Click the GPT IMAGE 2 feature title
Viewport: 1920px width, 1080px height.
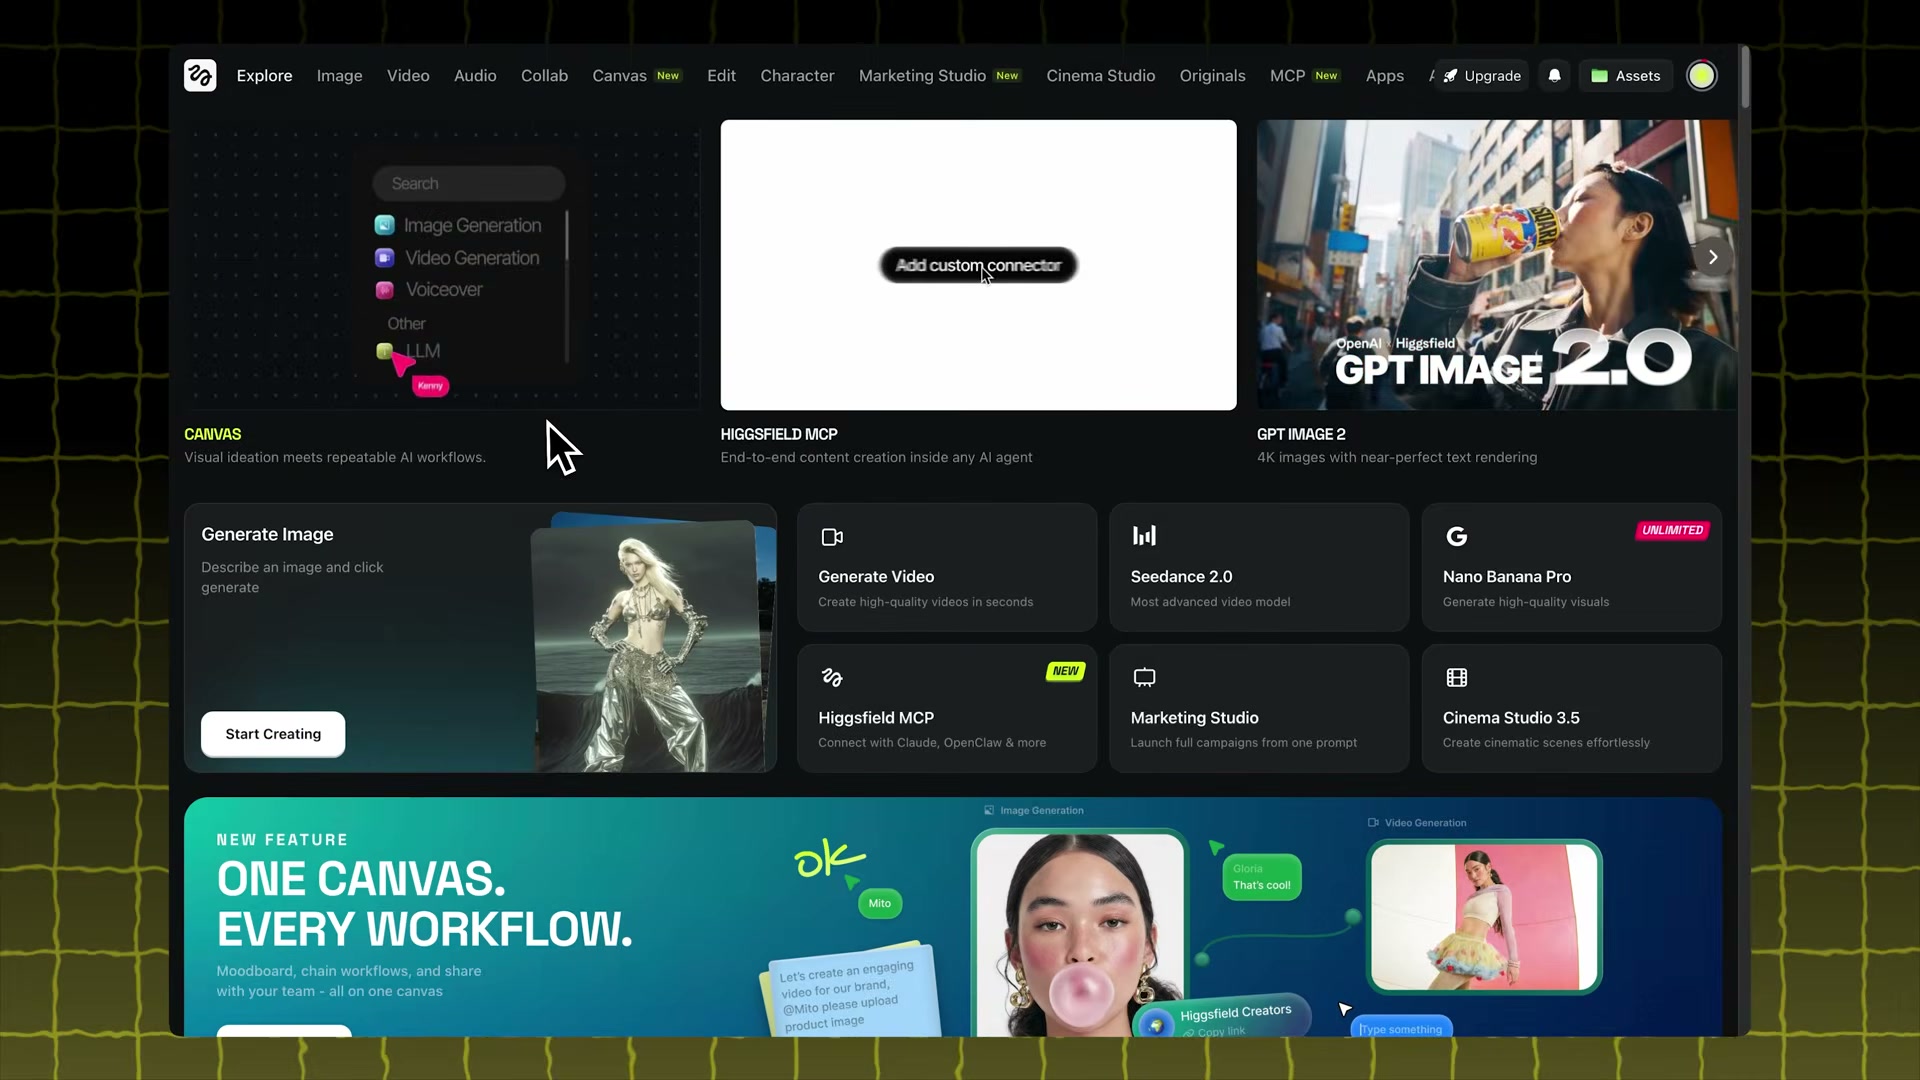pos(1301,434)
